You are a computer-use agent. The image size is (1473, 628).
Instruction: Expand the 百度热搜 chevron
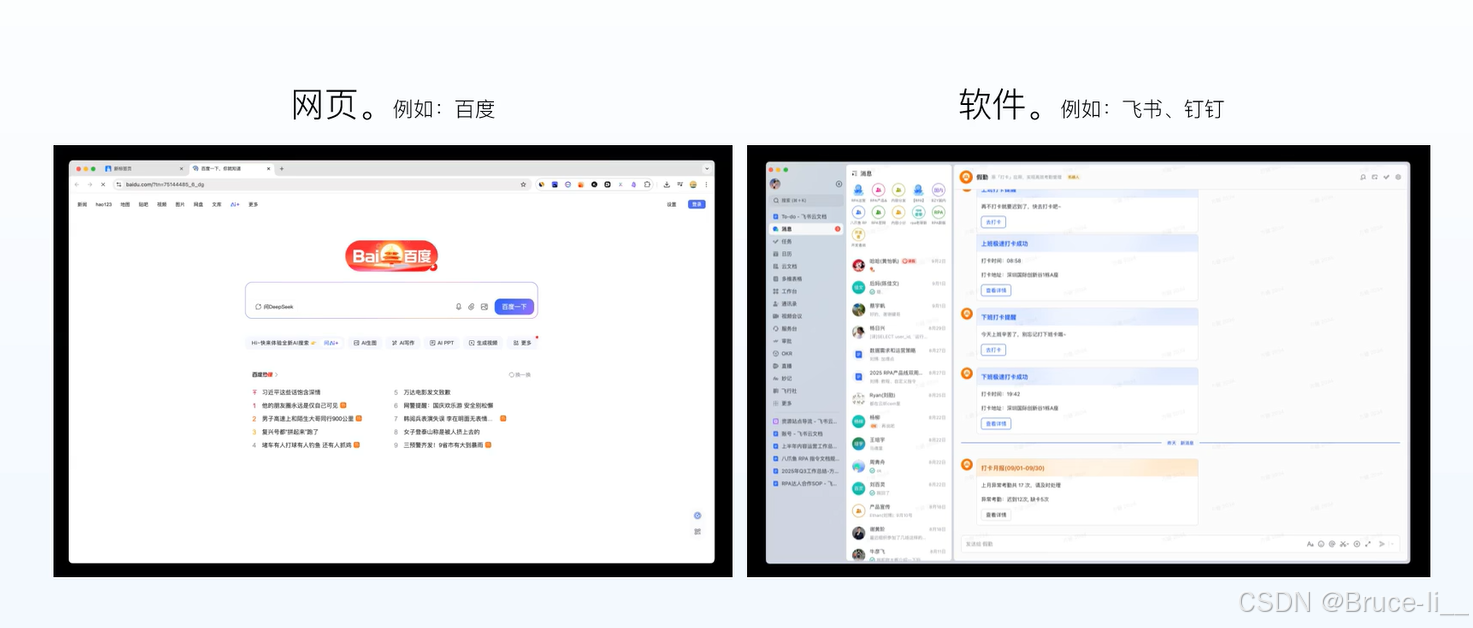276,375
